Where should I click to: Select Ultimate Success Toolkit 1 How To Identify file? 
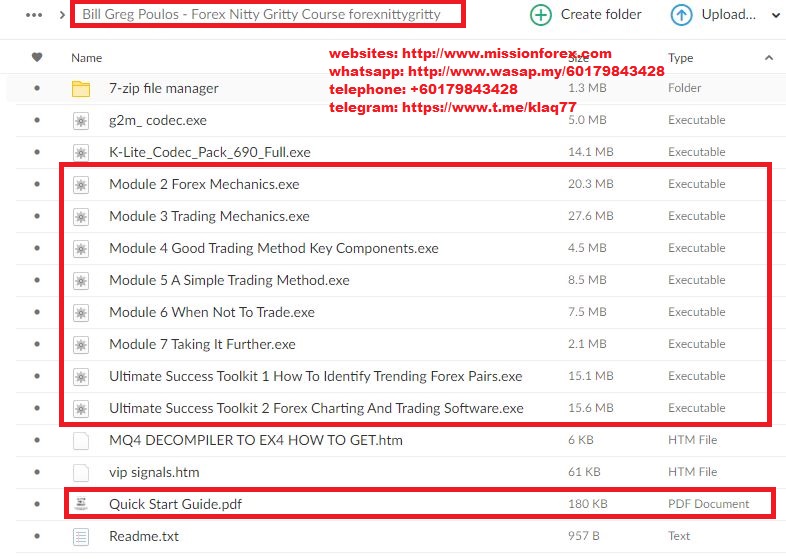[316, 377]
